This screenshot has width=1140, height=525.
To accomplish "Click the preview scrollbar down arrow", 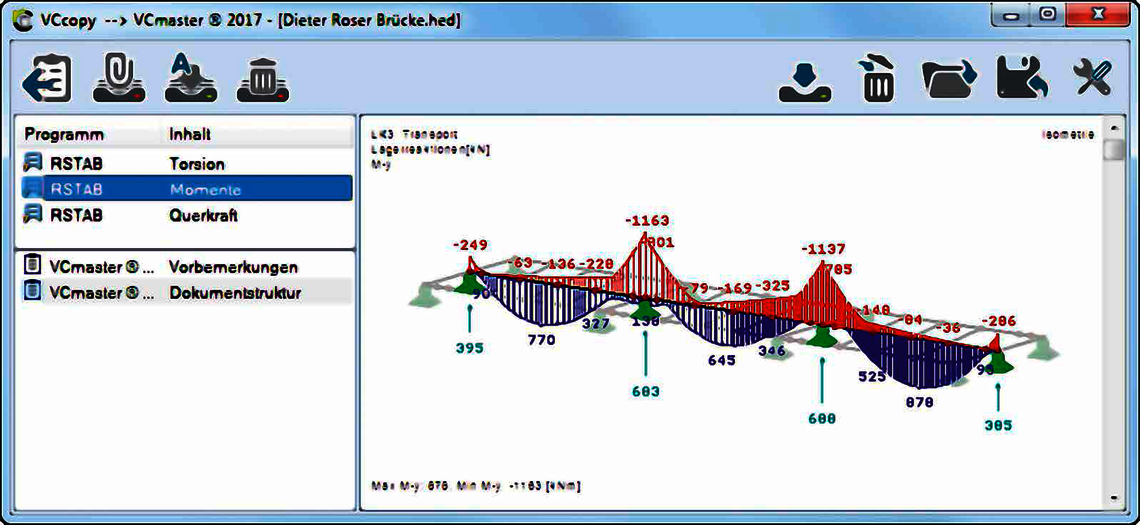I will point(1112,498).
